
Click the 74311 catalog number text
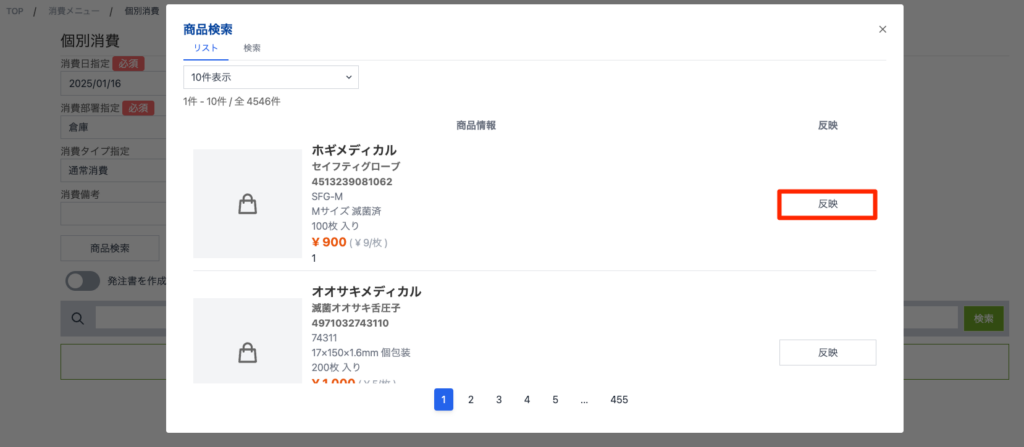(x=325, y=338)
